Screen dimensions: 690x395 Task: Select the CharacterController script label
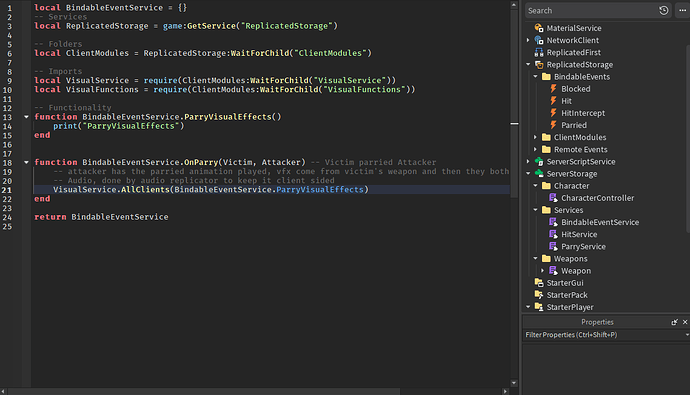click(x=598, y=198)
